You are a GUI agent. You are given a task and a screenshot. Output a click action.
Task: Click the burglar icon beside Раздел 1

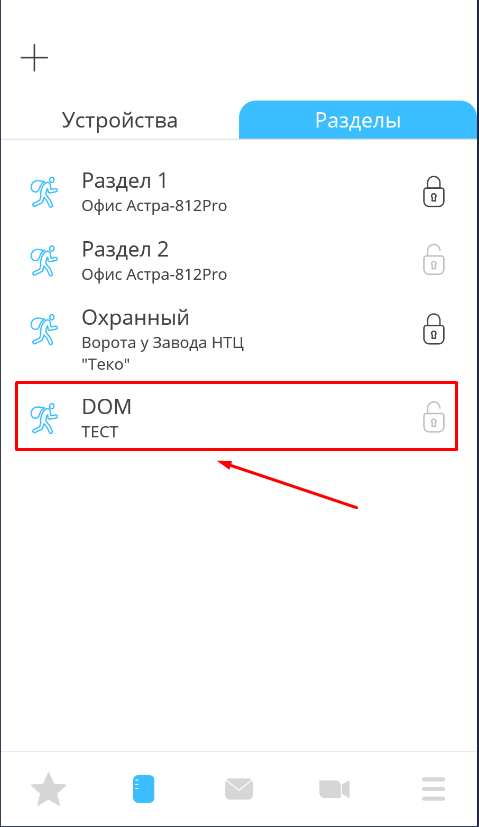click(x=44, y=192)
